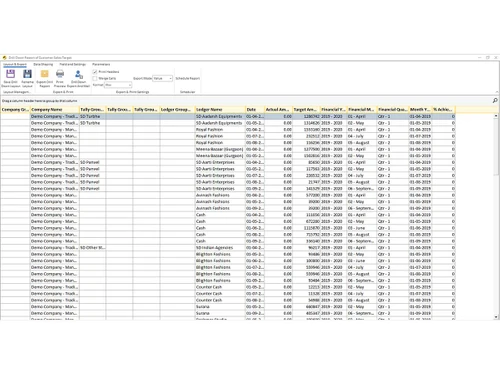Switch to the Layout & Export tab

tap(15, 64)
